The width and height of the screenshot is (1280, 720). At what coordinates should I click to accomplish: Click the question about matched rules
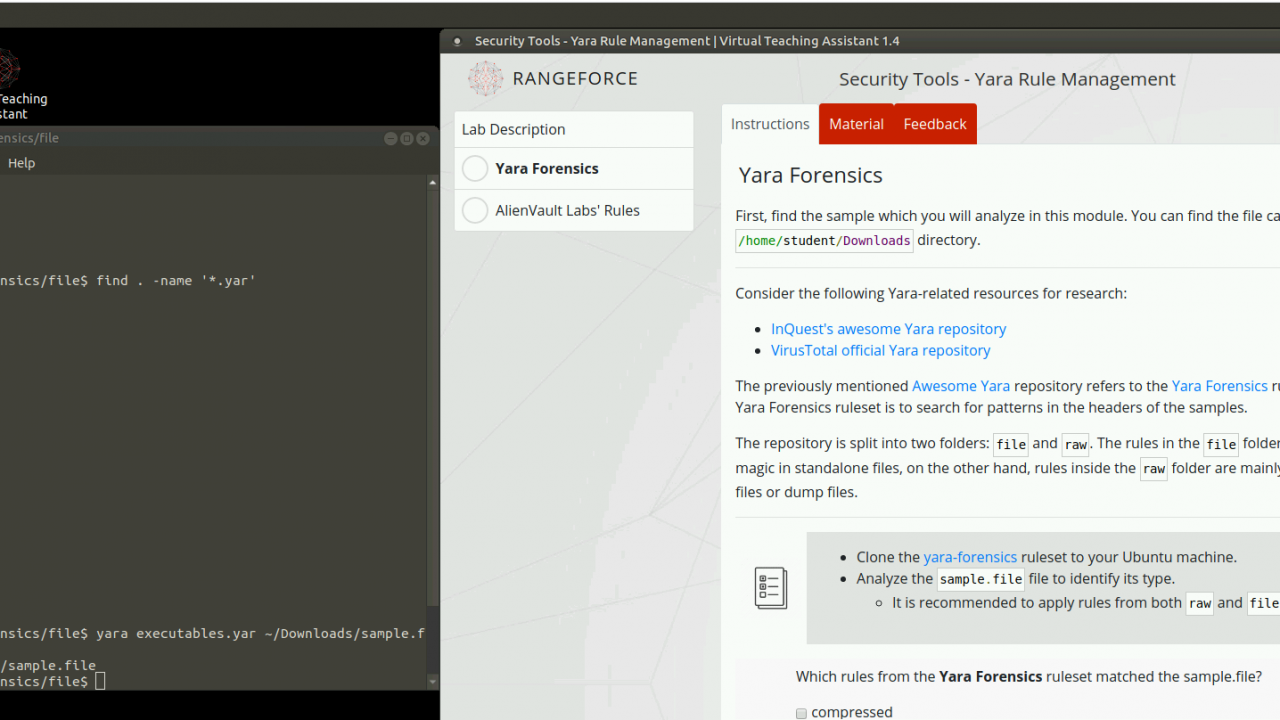[1029, 677]
